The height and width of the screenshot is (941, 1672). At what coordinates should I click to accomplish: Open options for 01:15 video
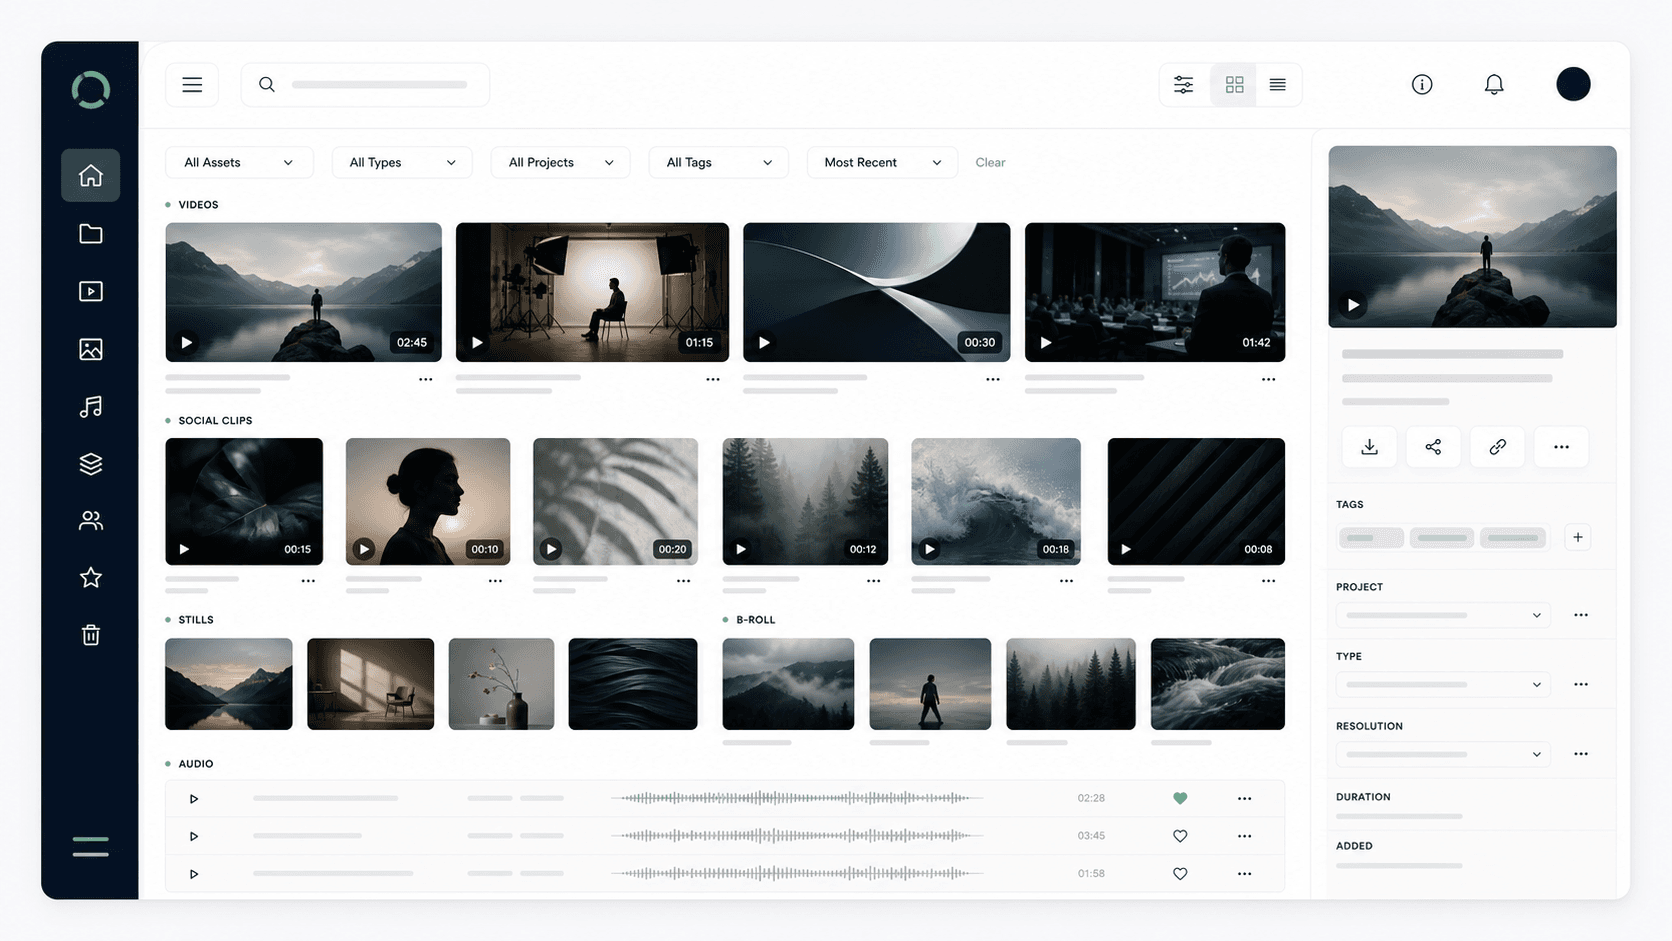click(x=713, y=380)
